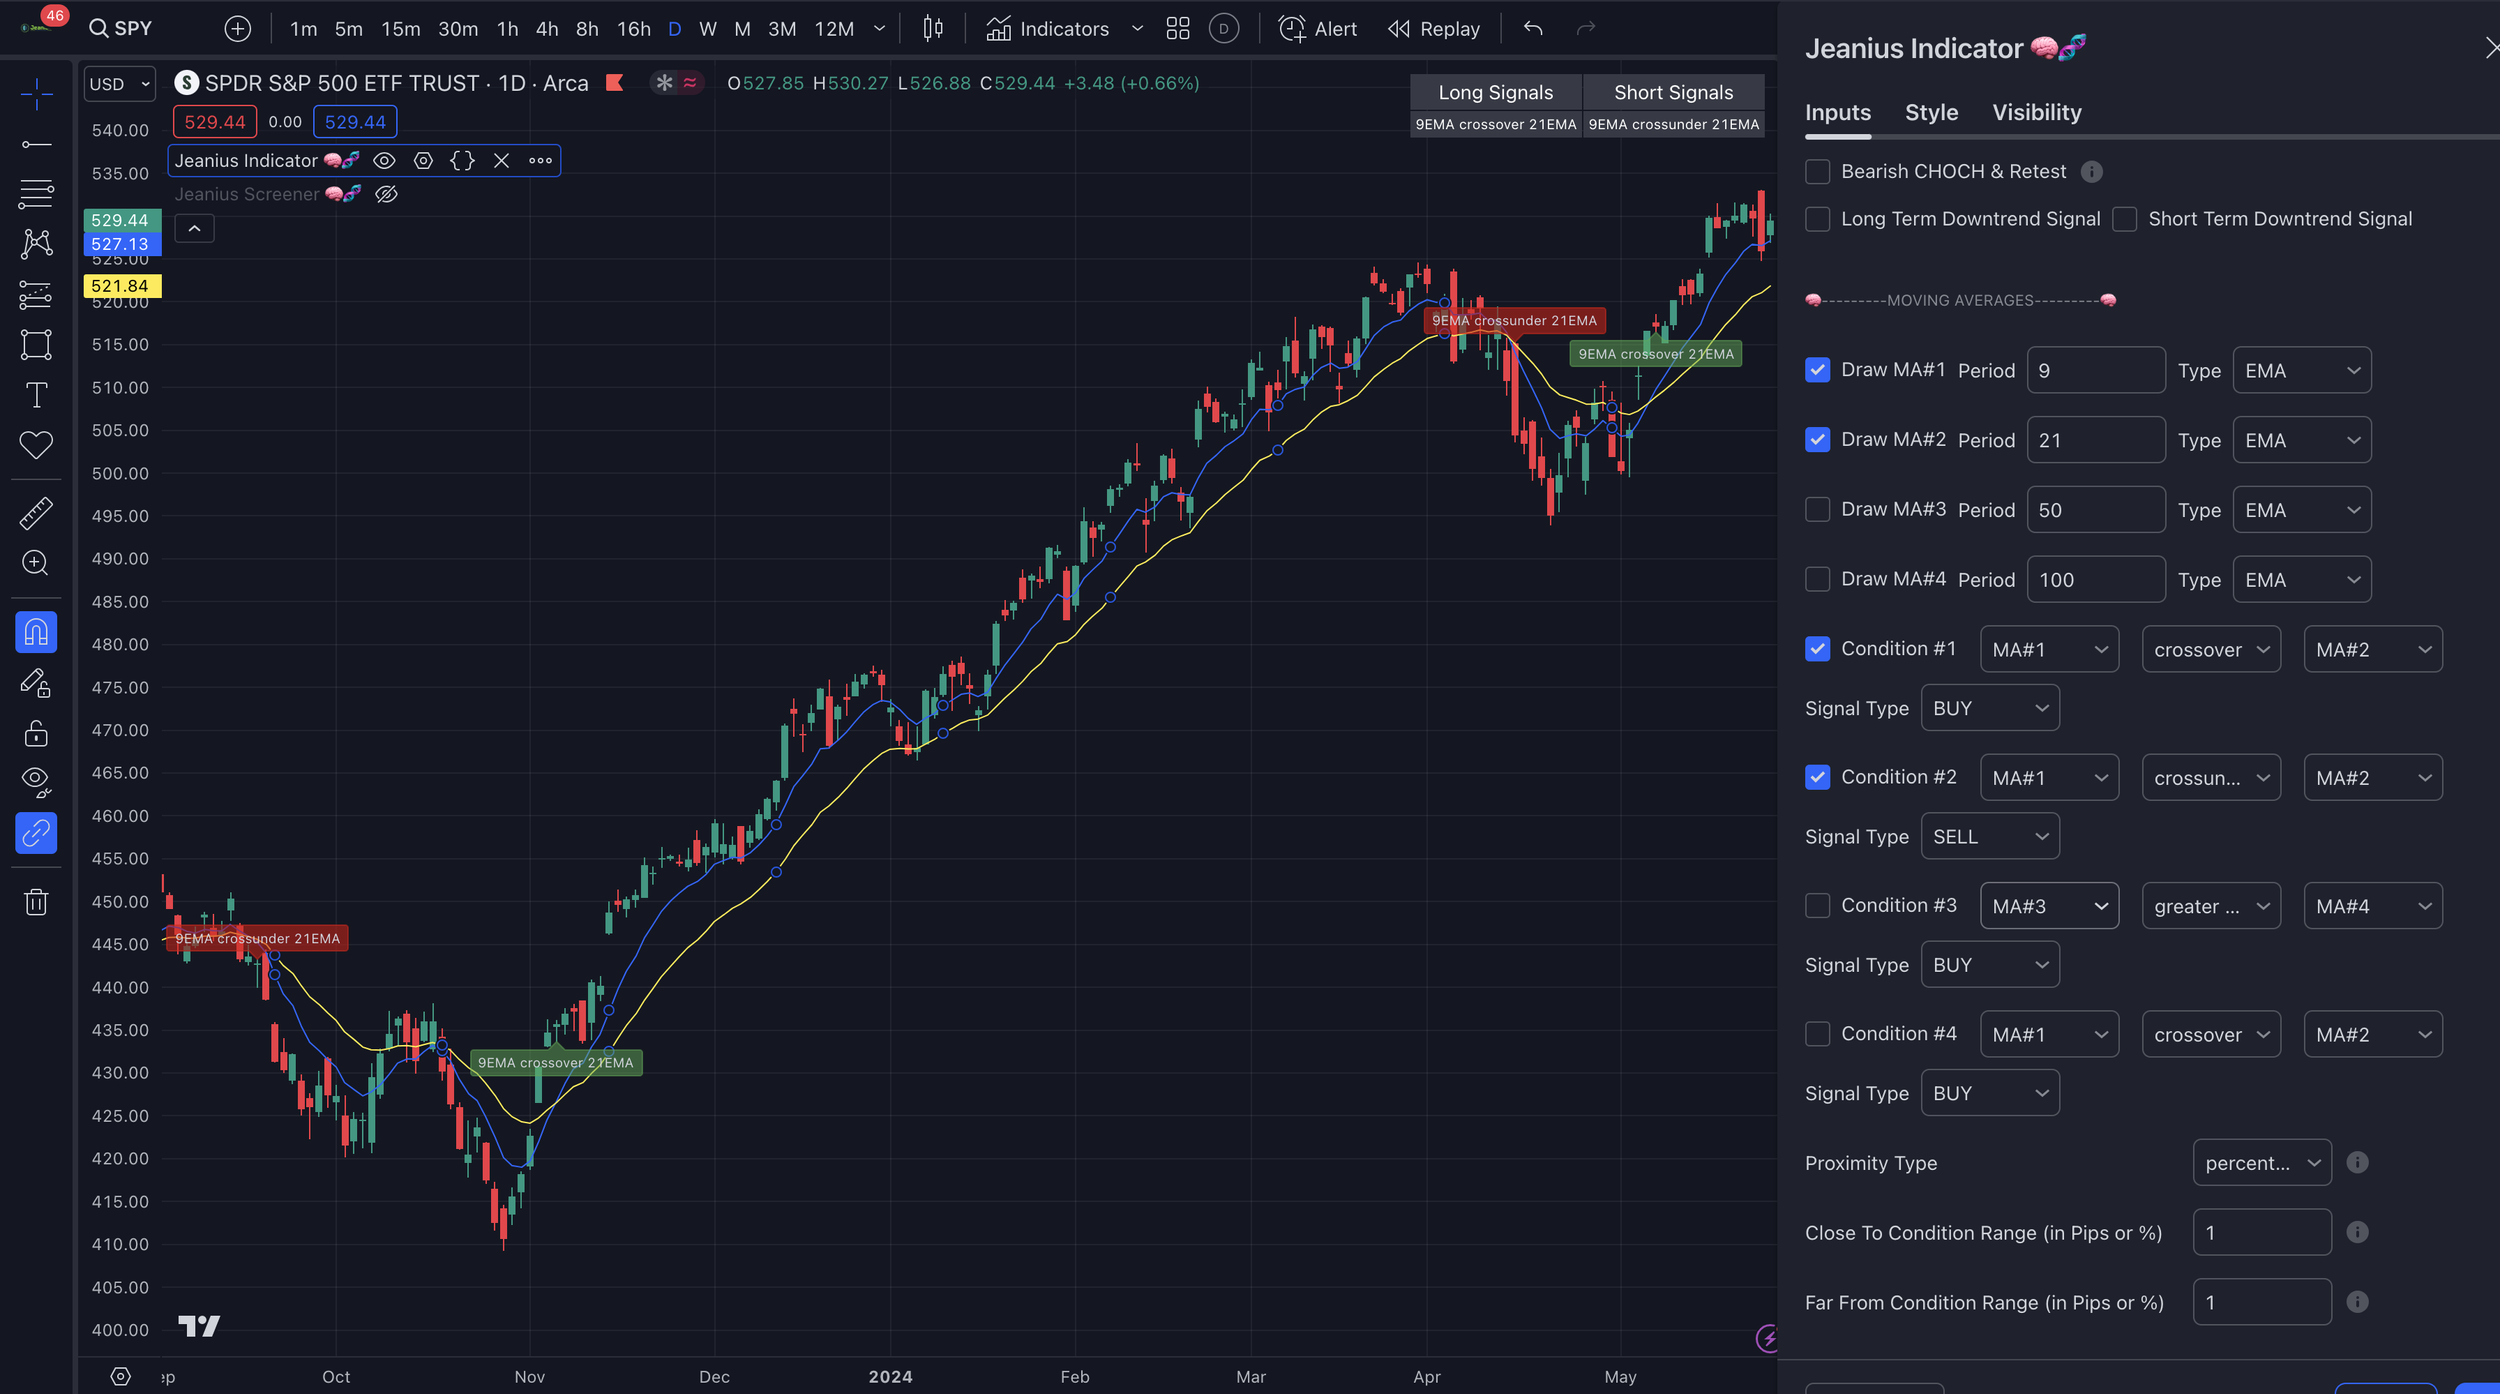Open Condition #1 crossover operator dropdown
Viewport: 2500px width, 1394px height.
click(2210, 650)
